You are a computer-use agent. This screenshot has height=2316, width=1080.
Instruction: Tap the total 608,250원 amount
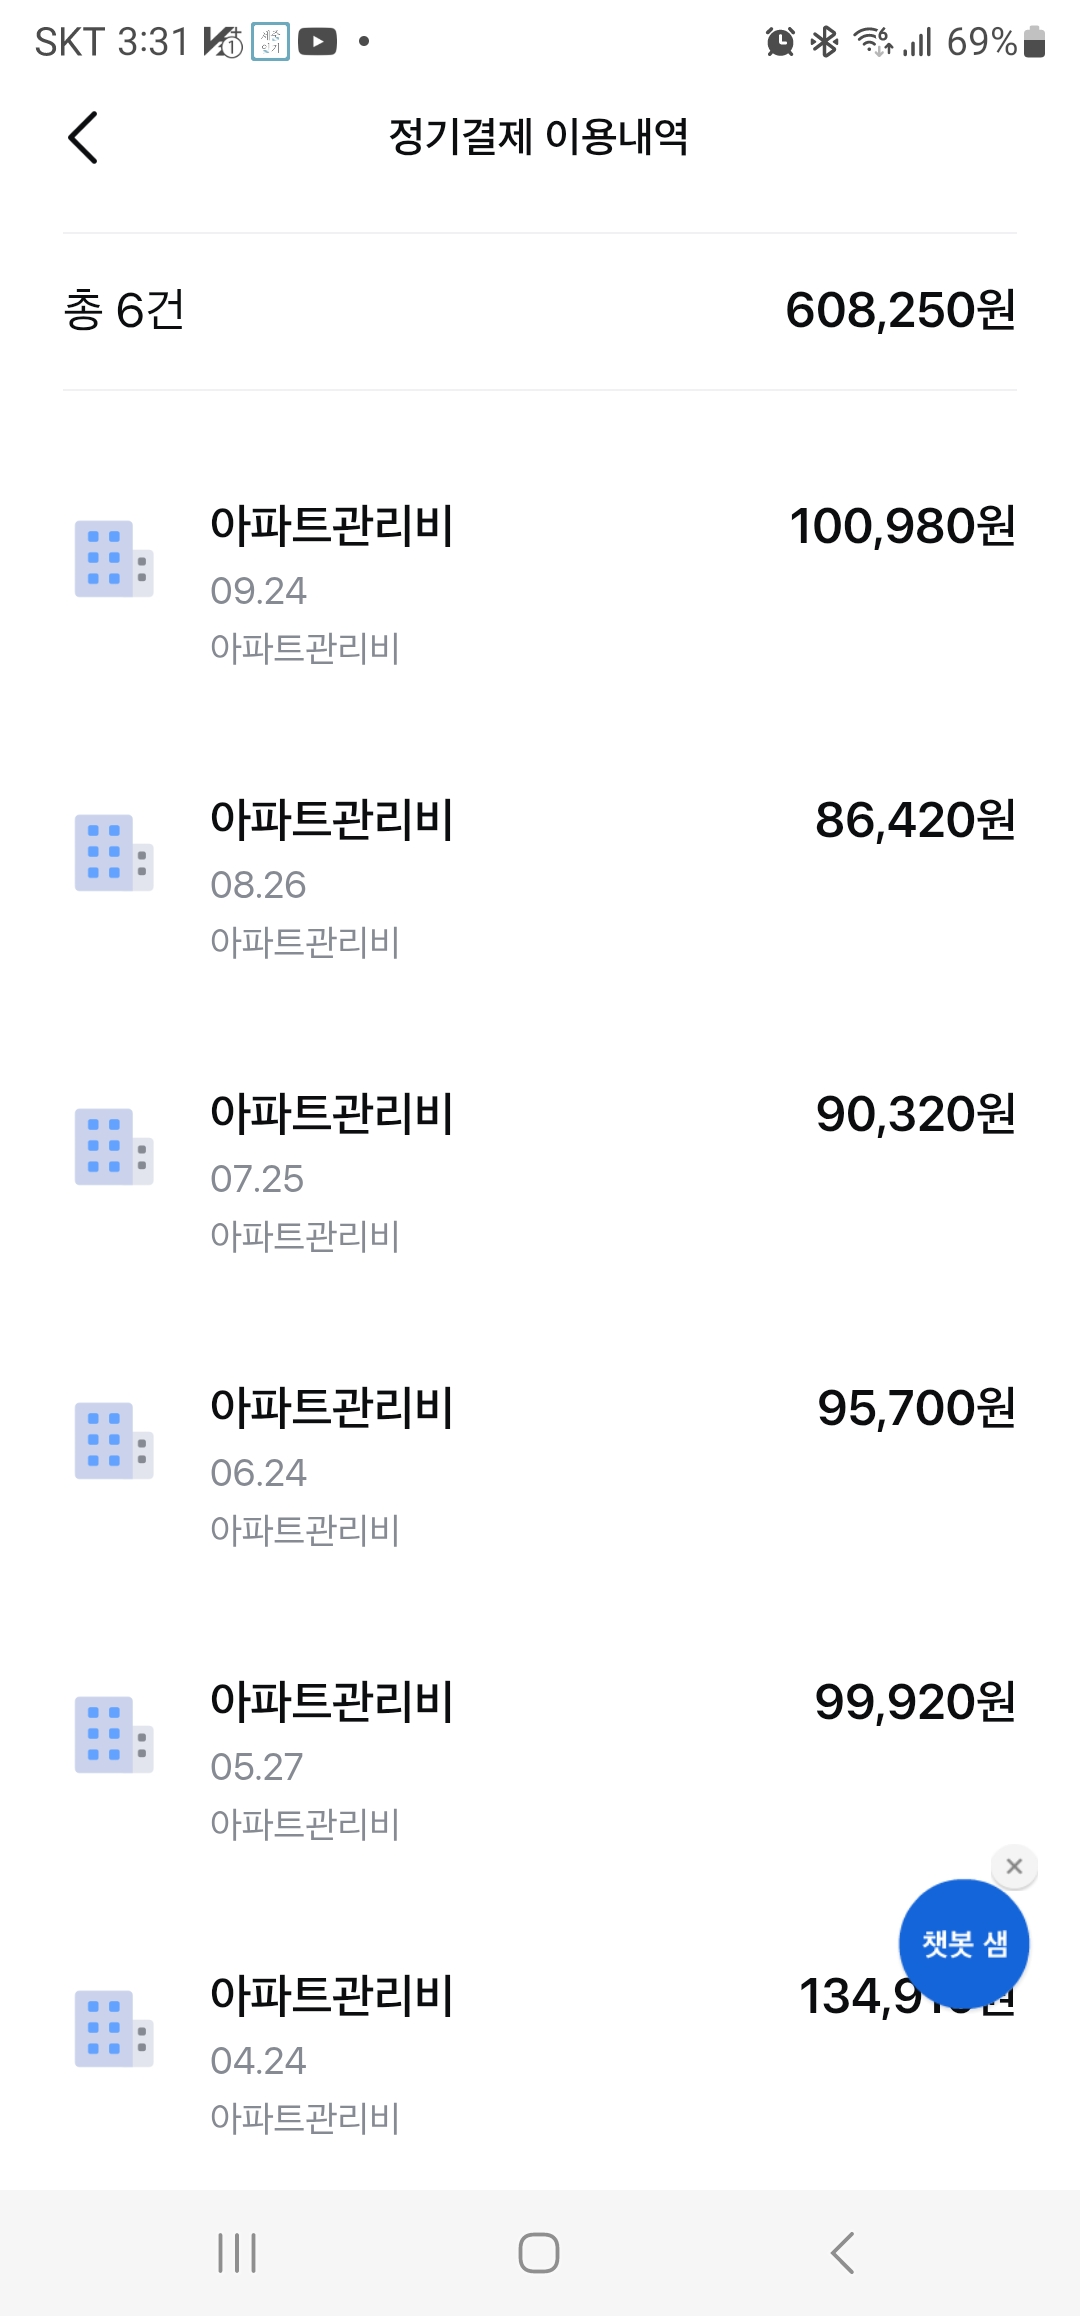pos(900,310)
